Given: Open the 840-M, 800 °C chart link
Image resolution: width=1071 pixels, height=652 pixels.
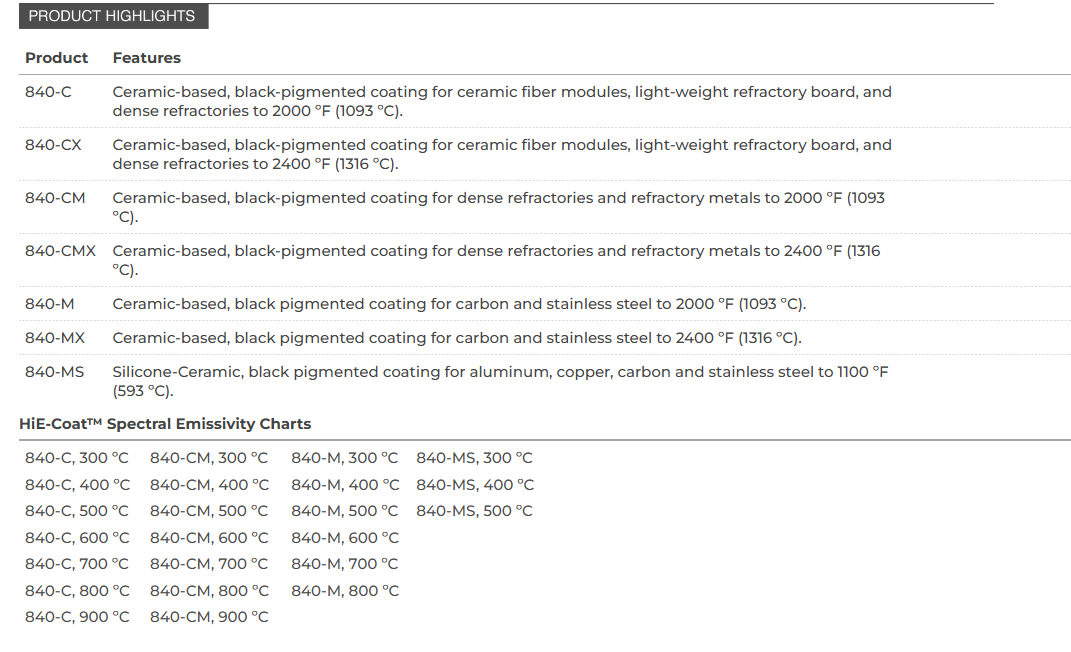Looking at the screenshot, I should 345,590.
